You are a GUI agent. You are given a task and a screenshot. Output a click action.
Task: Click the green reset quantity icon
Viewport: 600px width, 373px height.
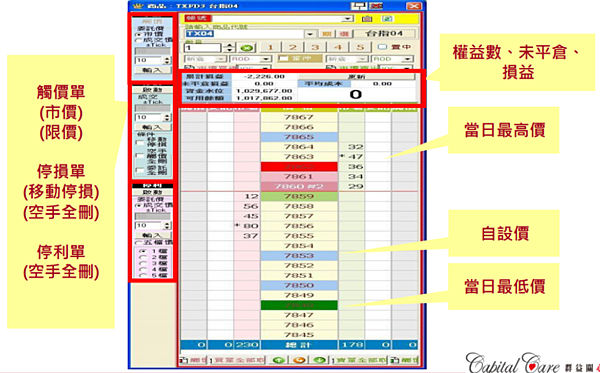pos(247,48)
